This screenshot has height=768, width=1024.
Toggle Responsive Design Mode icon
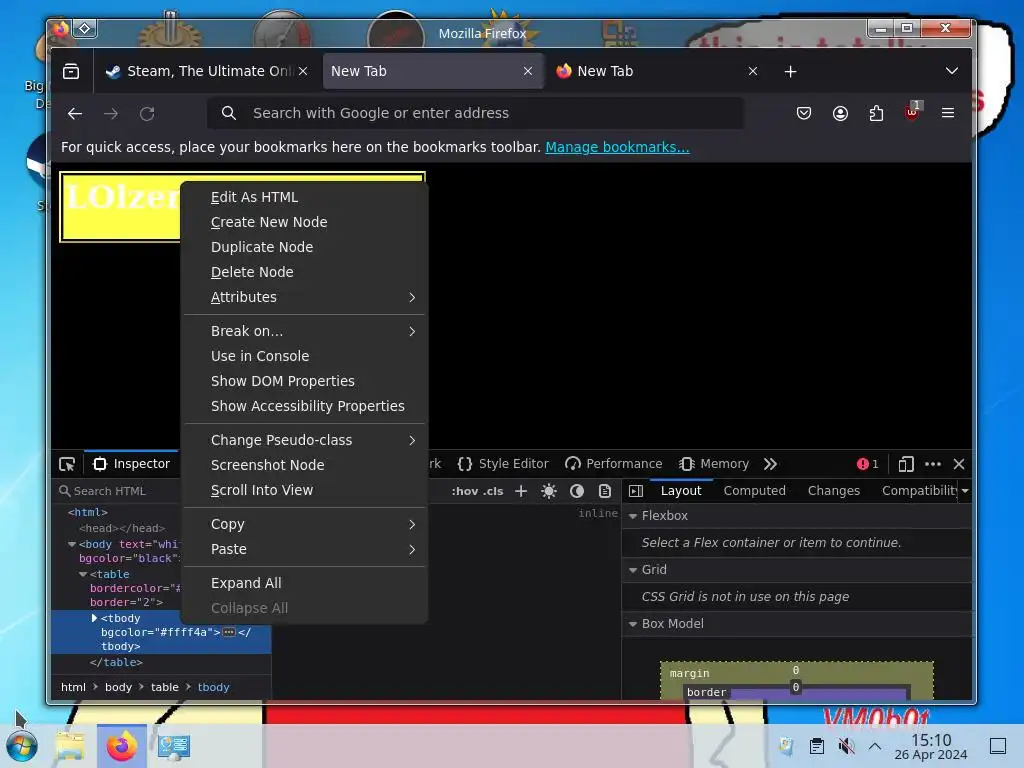click(x=906, y=464)
